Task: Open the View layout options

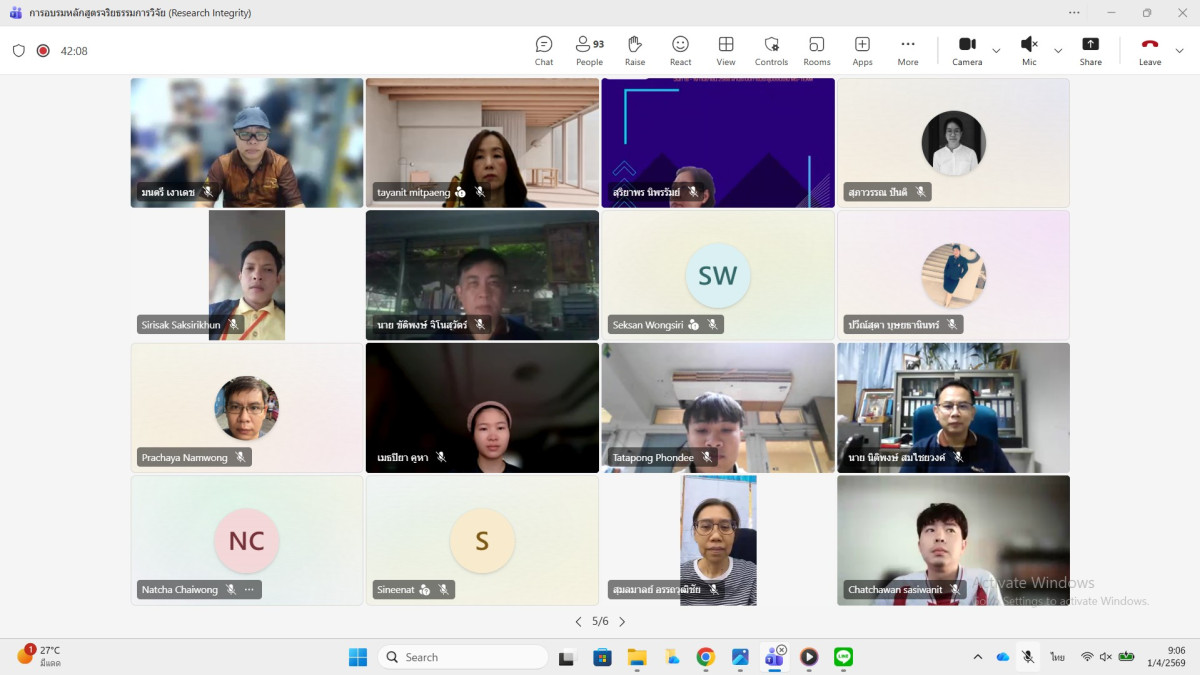Action: (726, 50)
